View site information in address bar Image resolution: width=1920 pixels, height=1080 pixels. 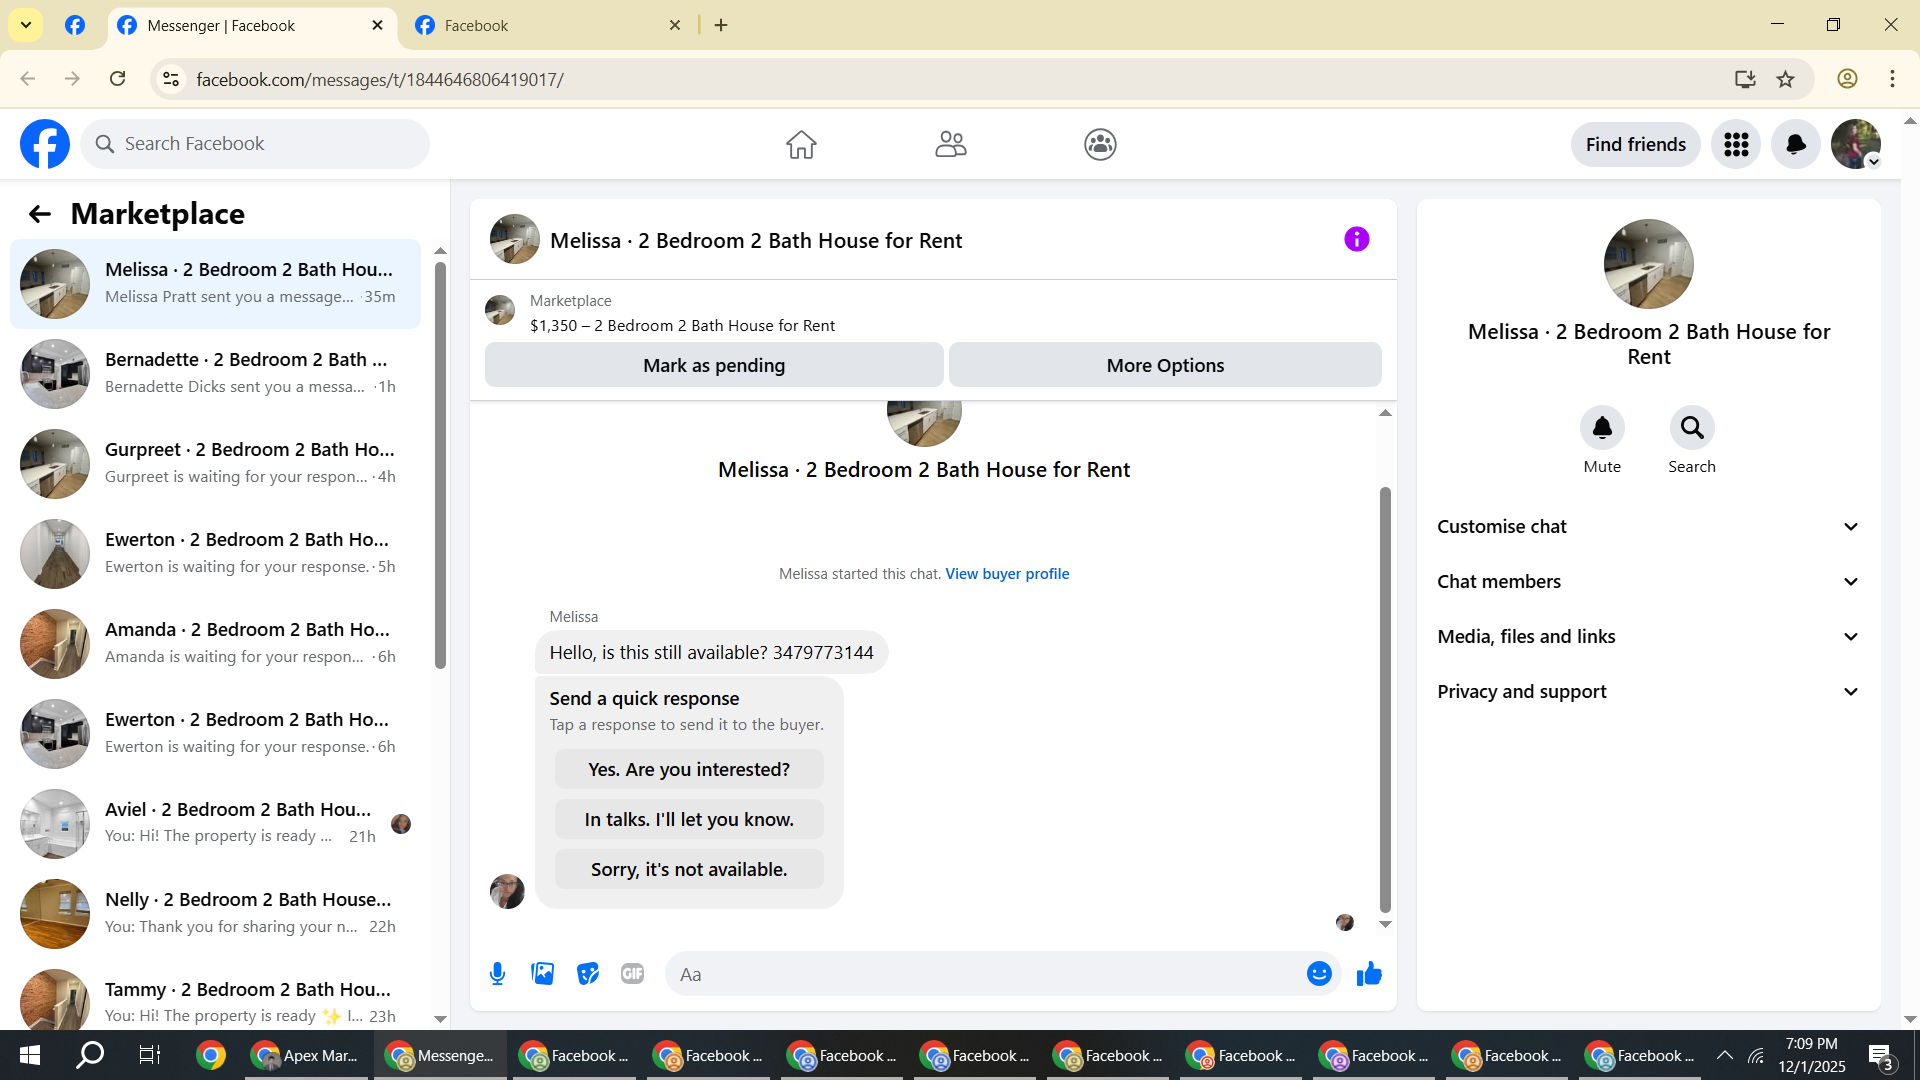click(171, 79)
